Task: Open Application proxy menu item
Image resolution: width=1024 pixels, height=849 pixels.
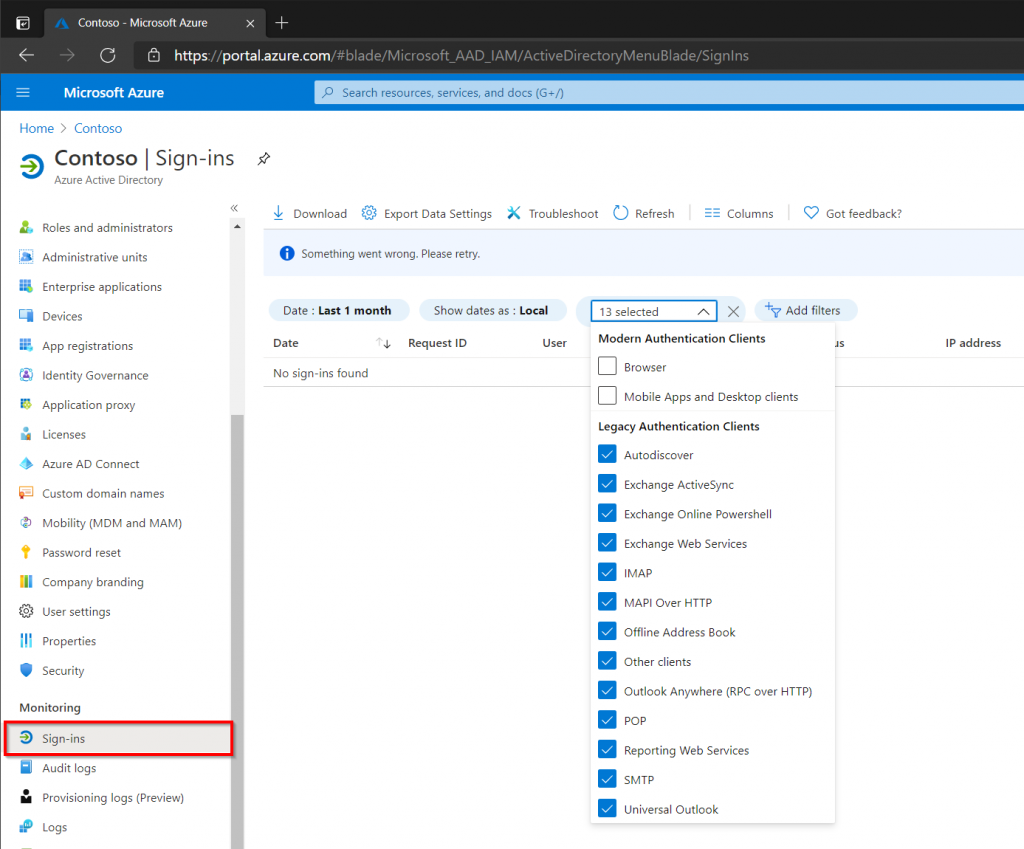Action: [89, 405]
